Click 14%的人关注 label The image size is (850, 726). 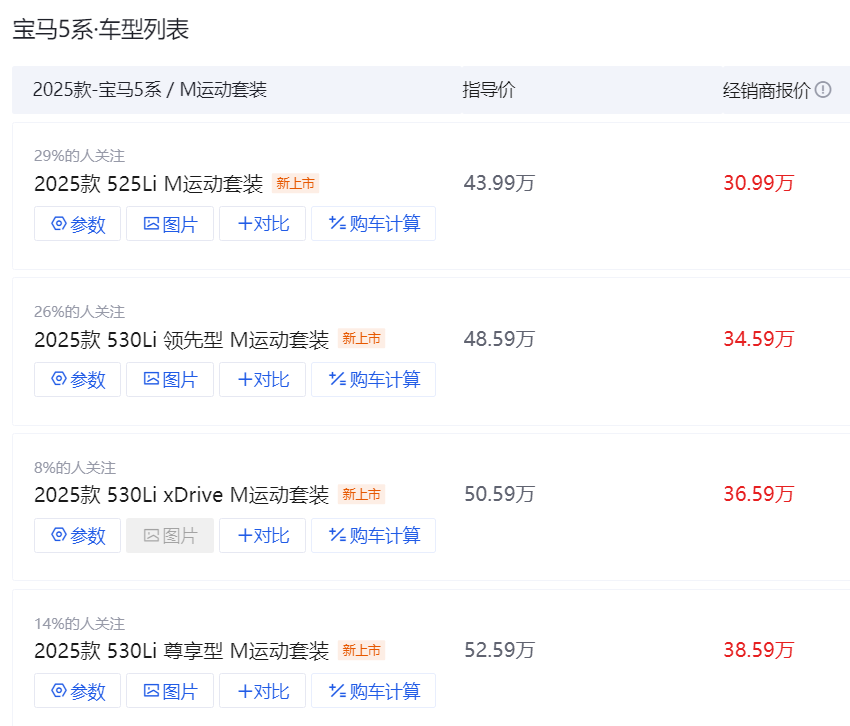79,624
